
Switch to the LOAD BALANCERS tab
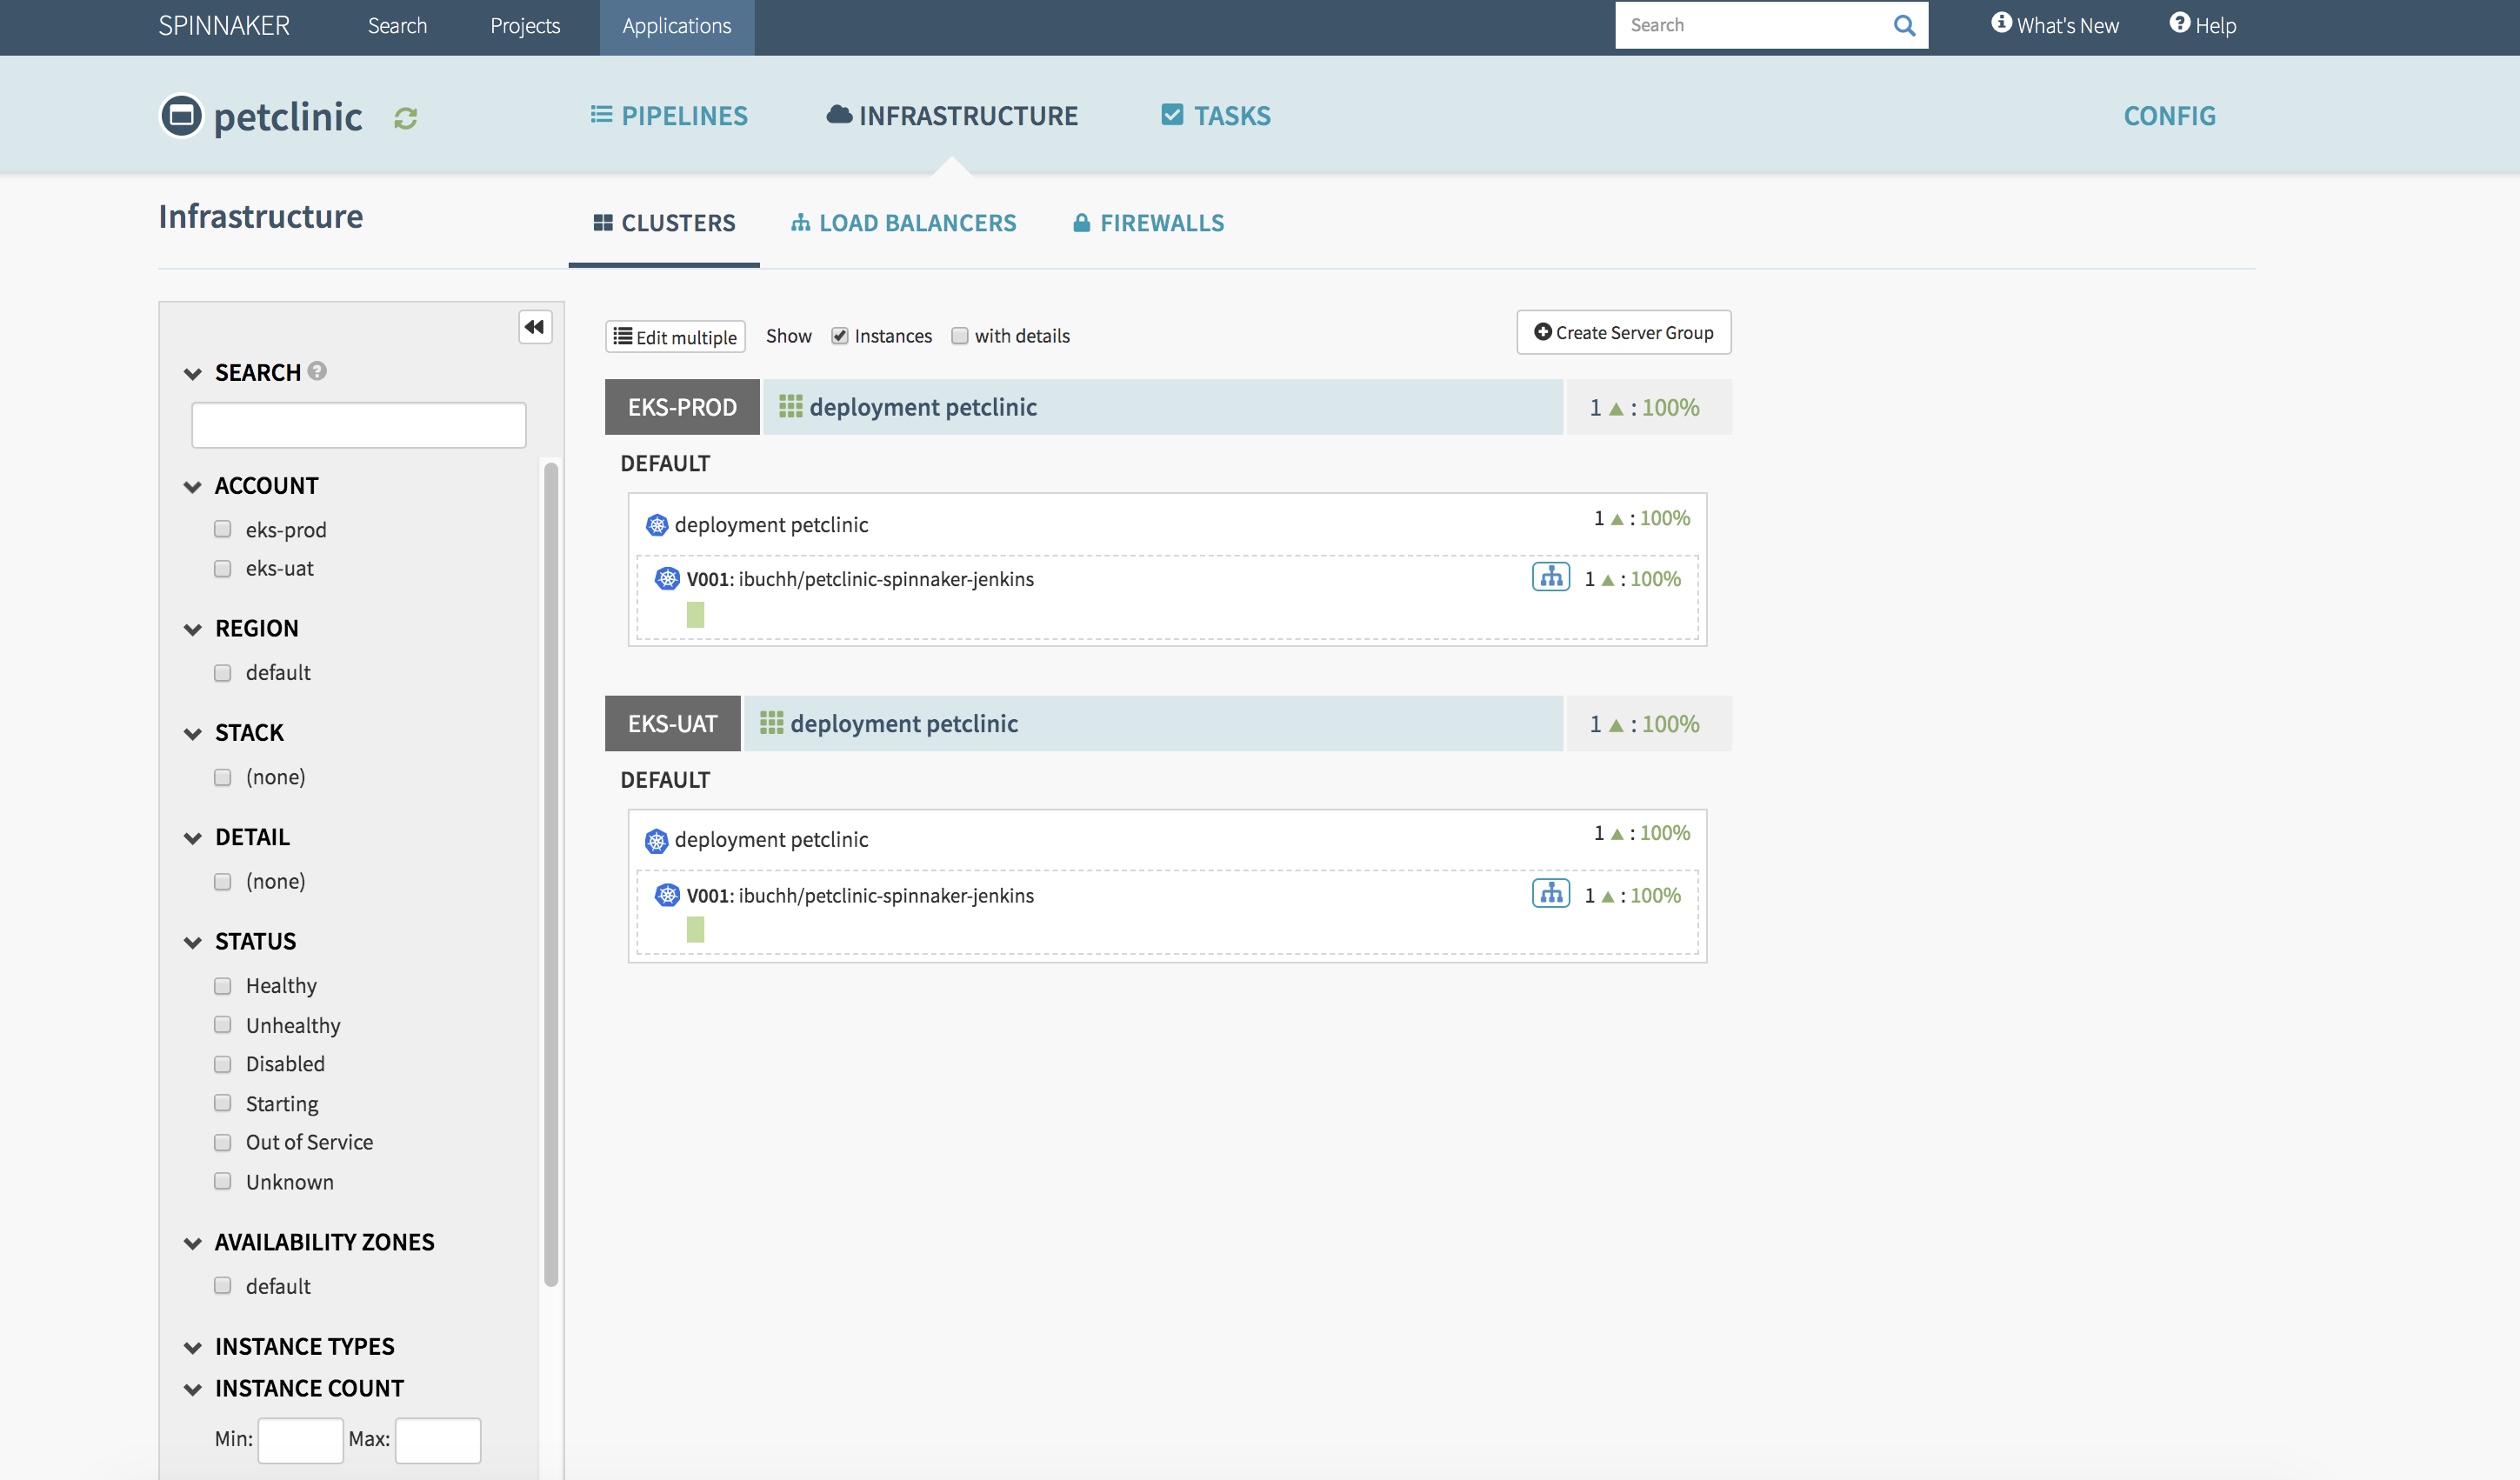click(x=903, y=223)
